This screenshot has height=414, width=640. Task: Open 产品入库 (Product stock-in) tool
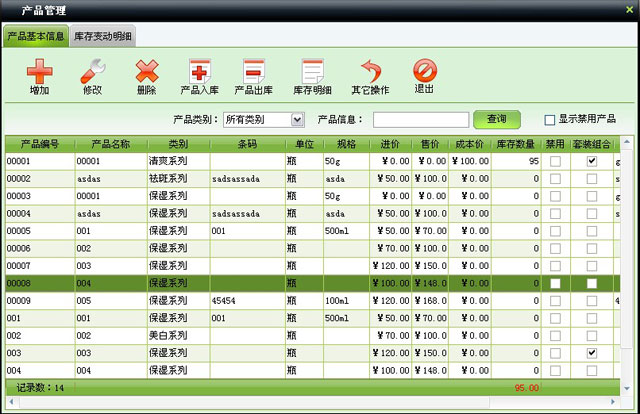[199, 71]
